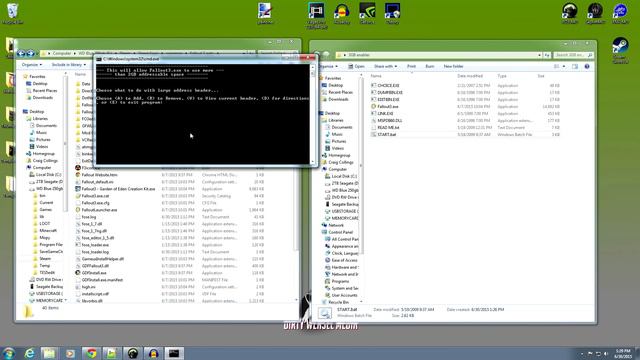The width and height of the screenshot is (640, 360).
Task: Open view options dropdown arrow in right window
Action: (x=564, y=66)
